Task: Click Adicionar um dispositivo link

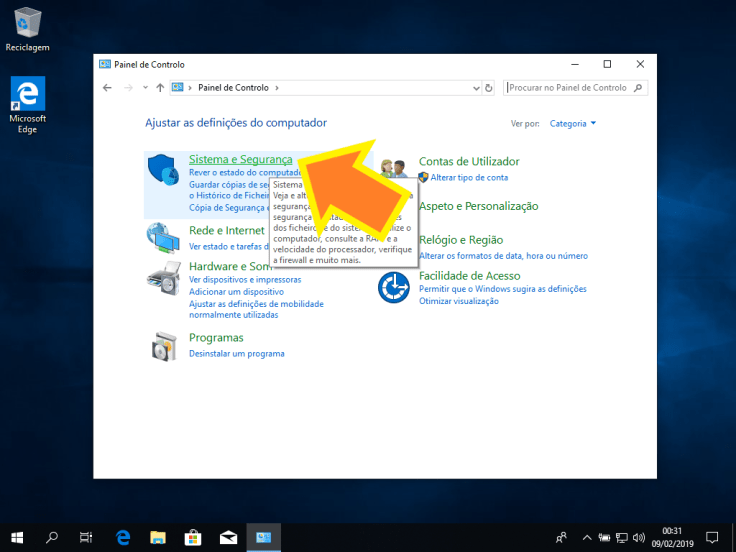Action: [234, 292]
